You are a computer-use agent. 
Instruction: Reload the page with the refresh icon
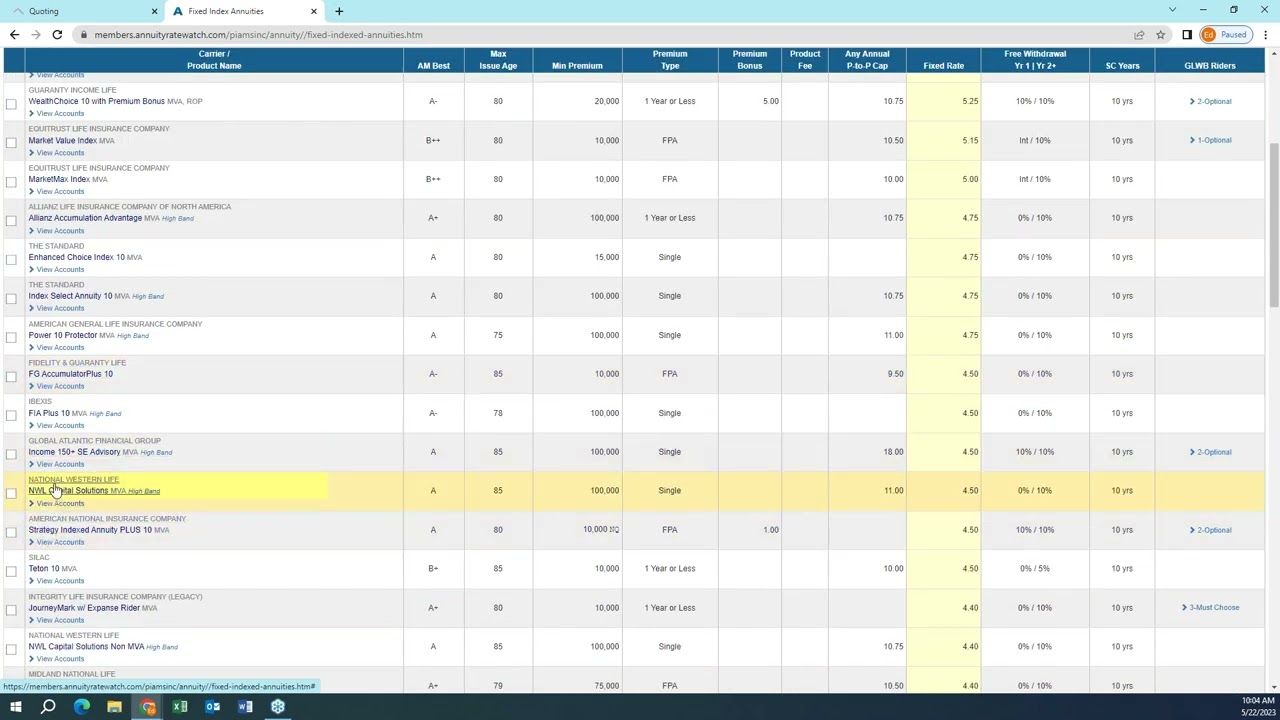coord(57,35)
